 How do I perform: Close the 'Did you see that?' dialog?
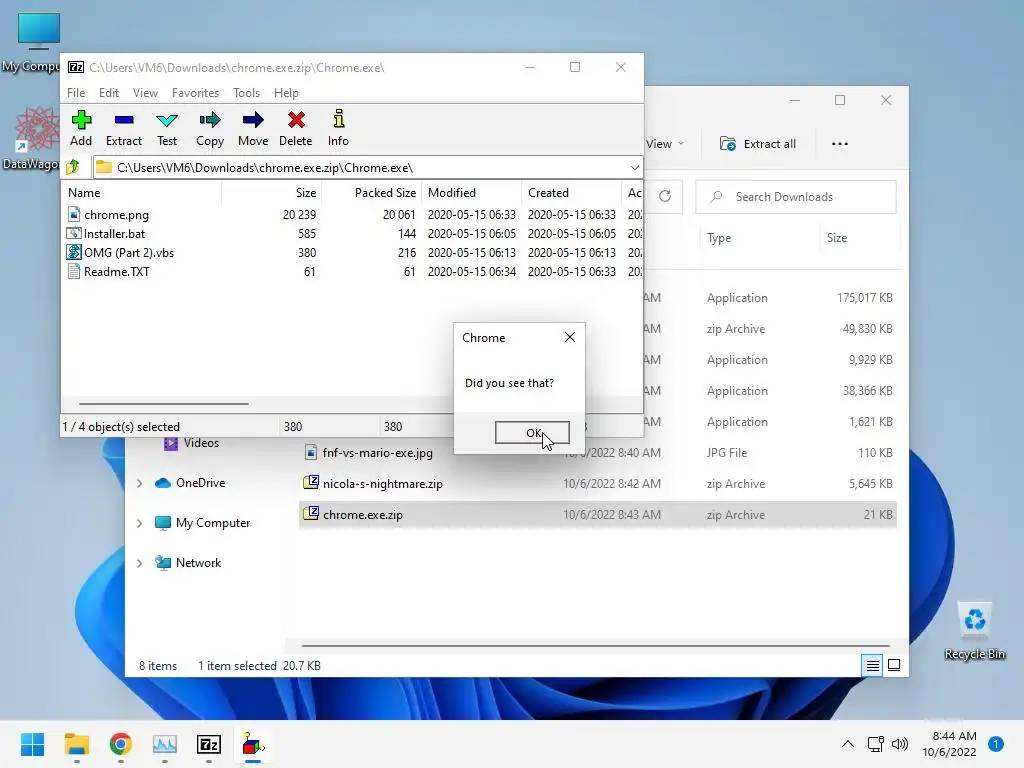coord(569,337)
